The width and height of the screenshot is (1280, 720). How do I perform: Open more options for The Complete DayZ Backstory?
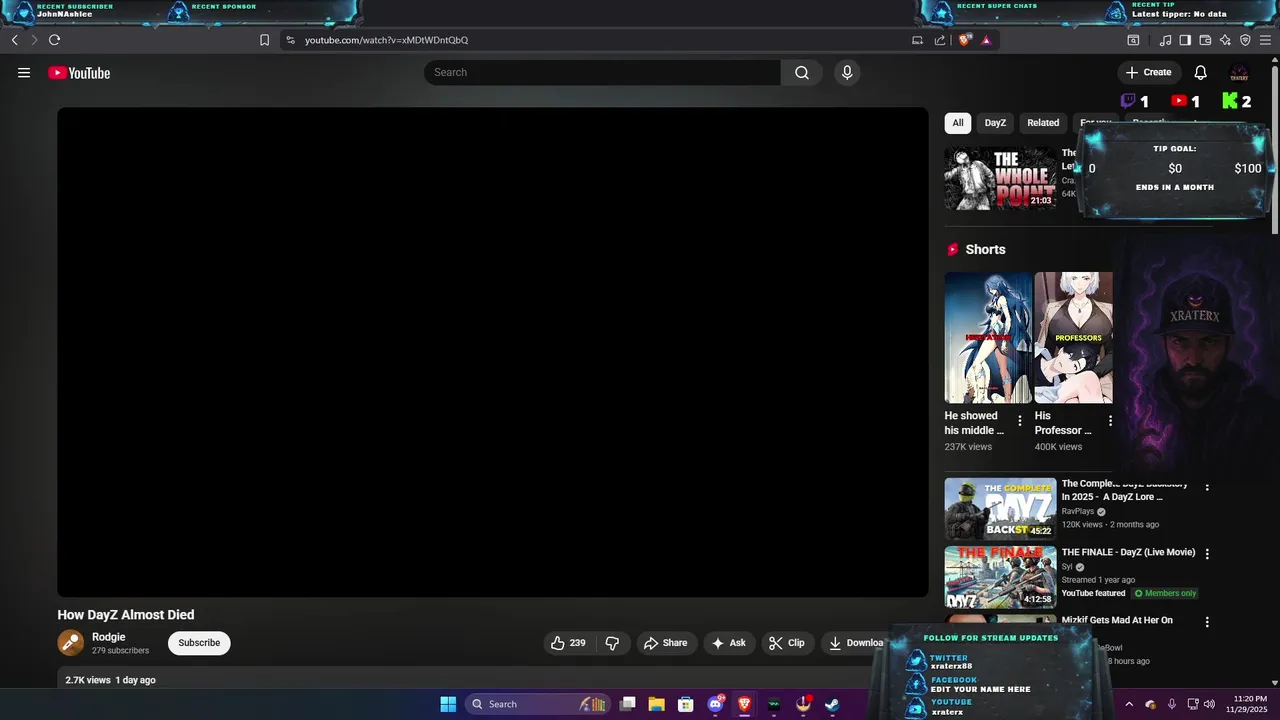point(1207,487)
